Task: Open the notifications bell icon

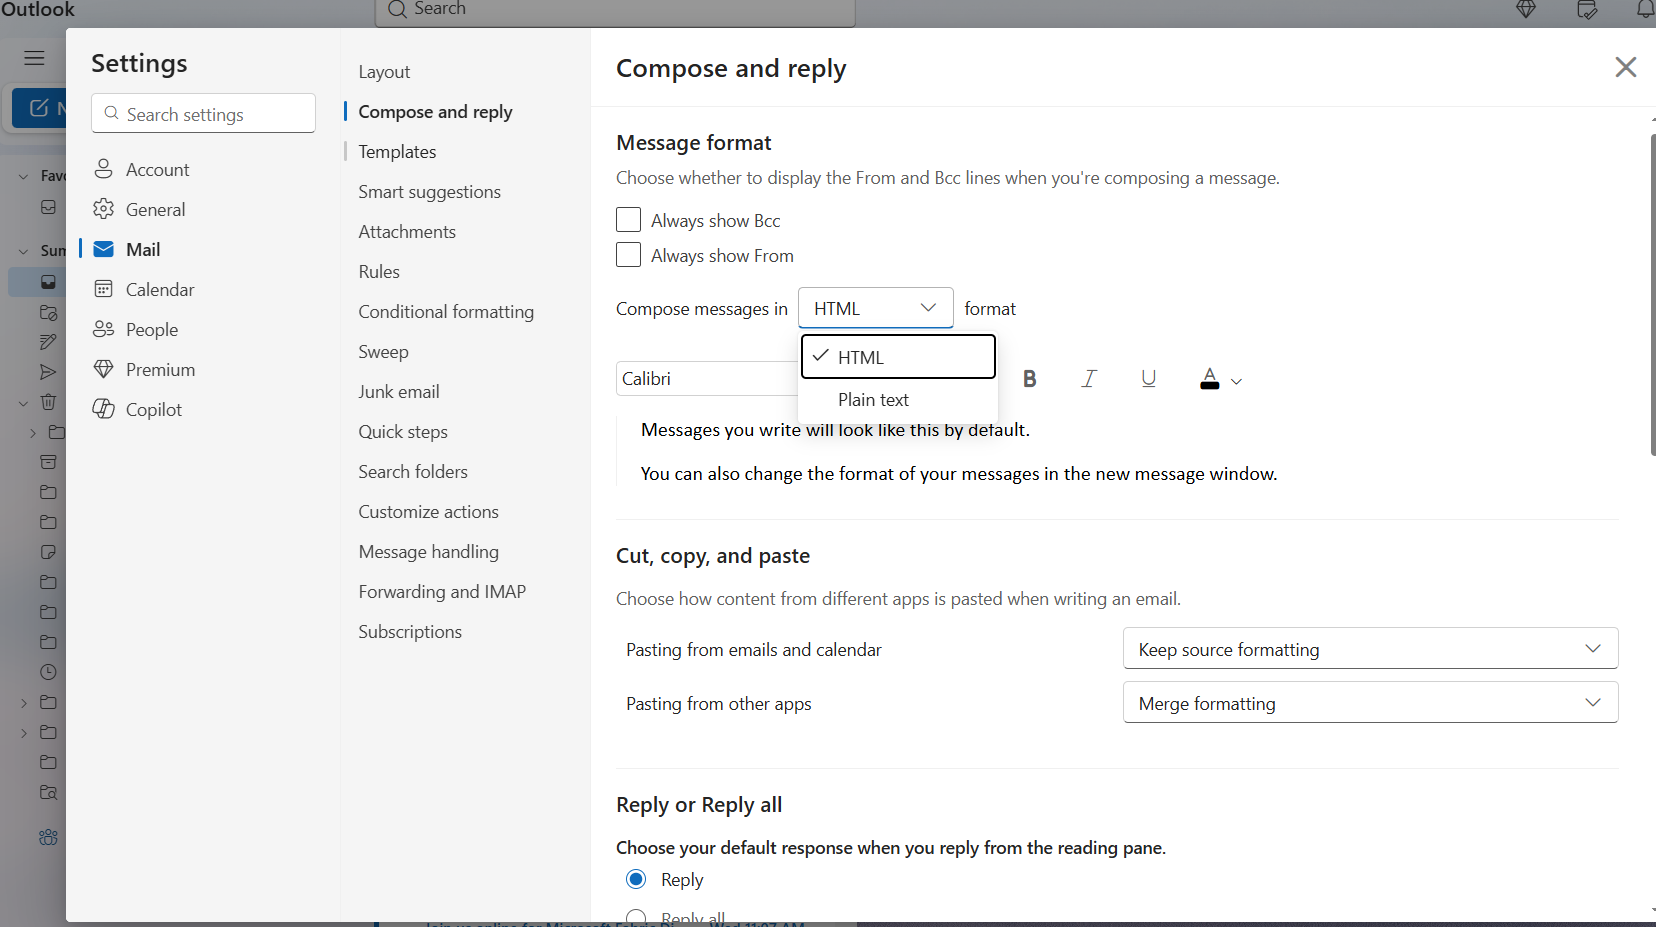Action: click(x=1644, y=10)
